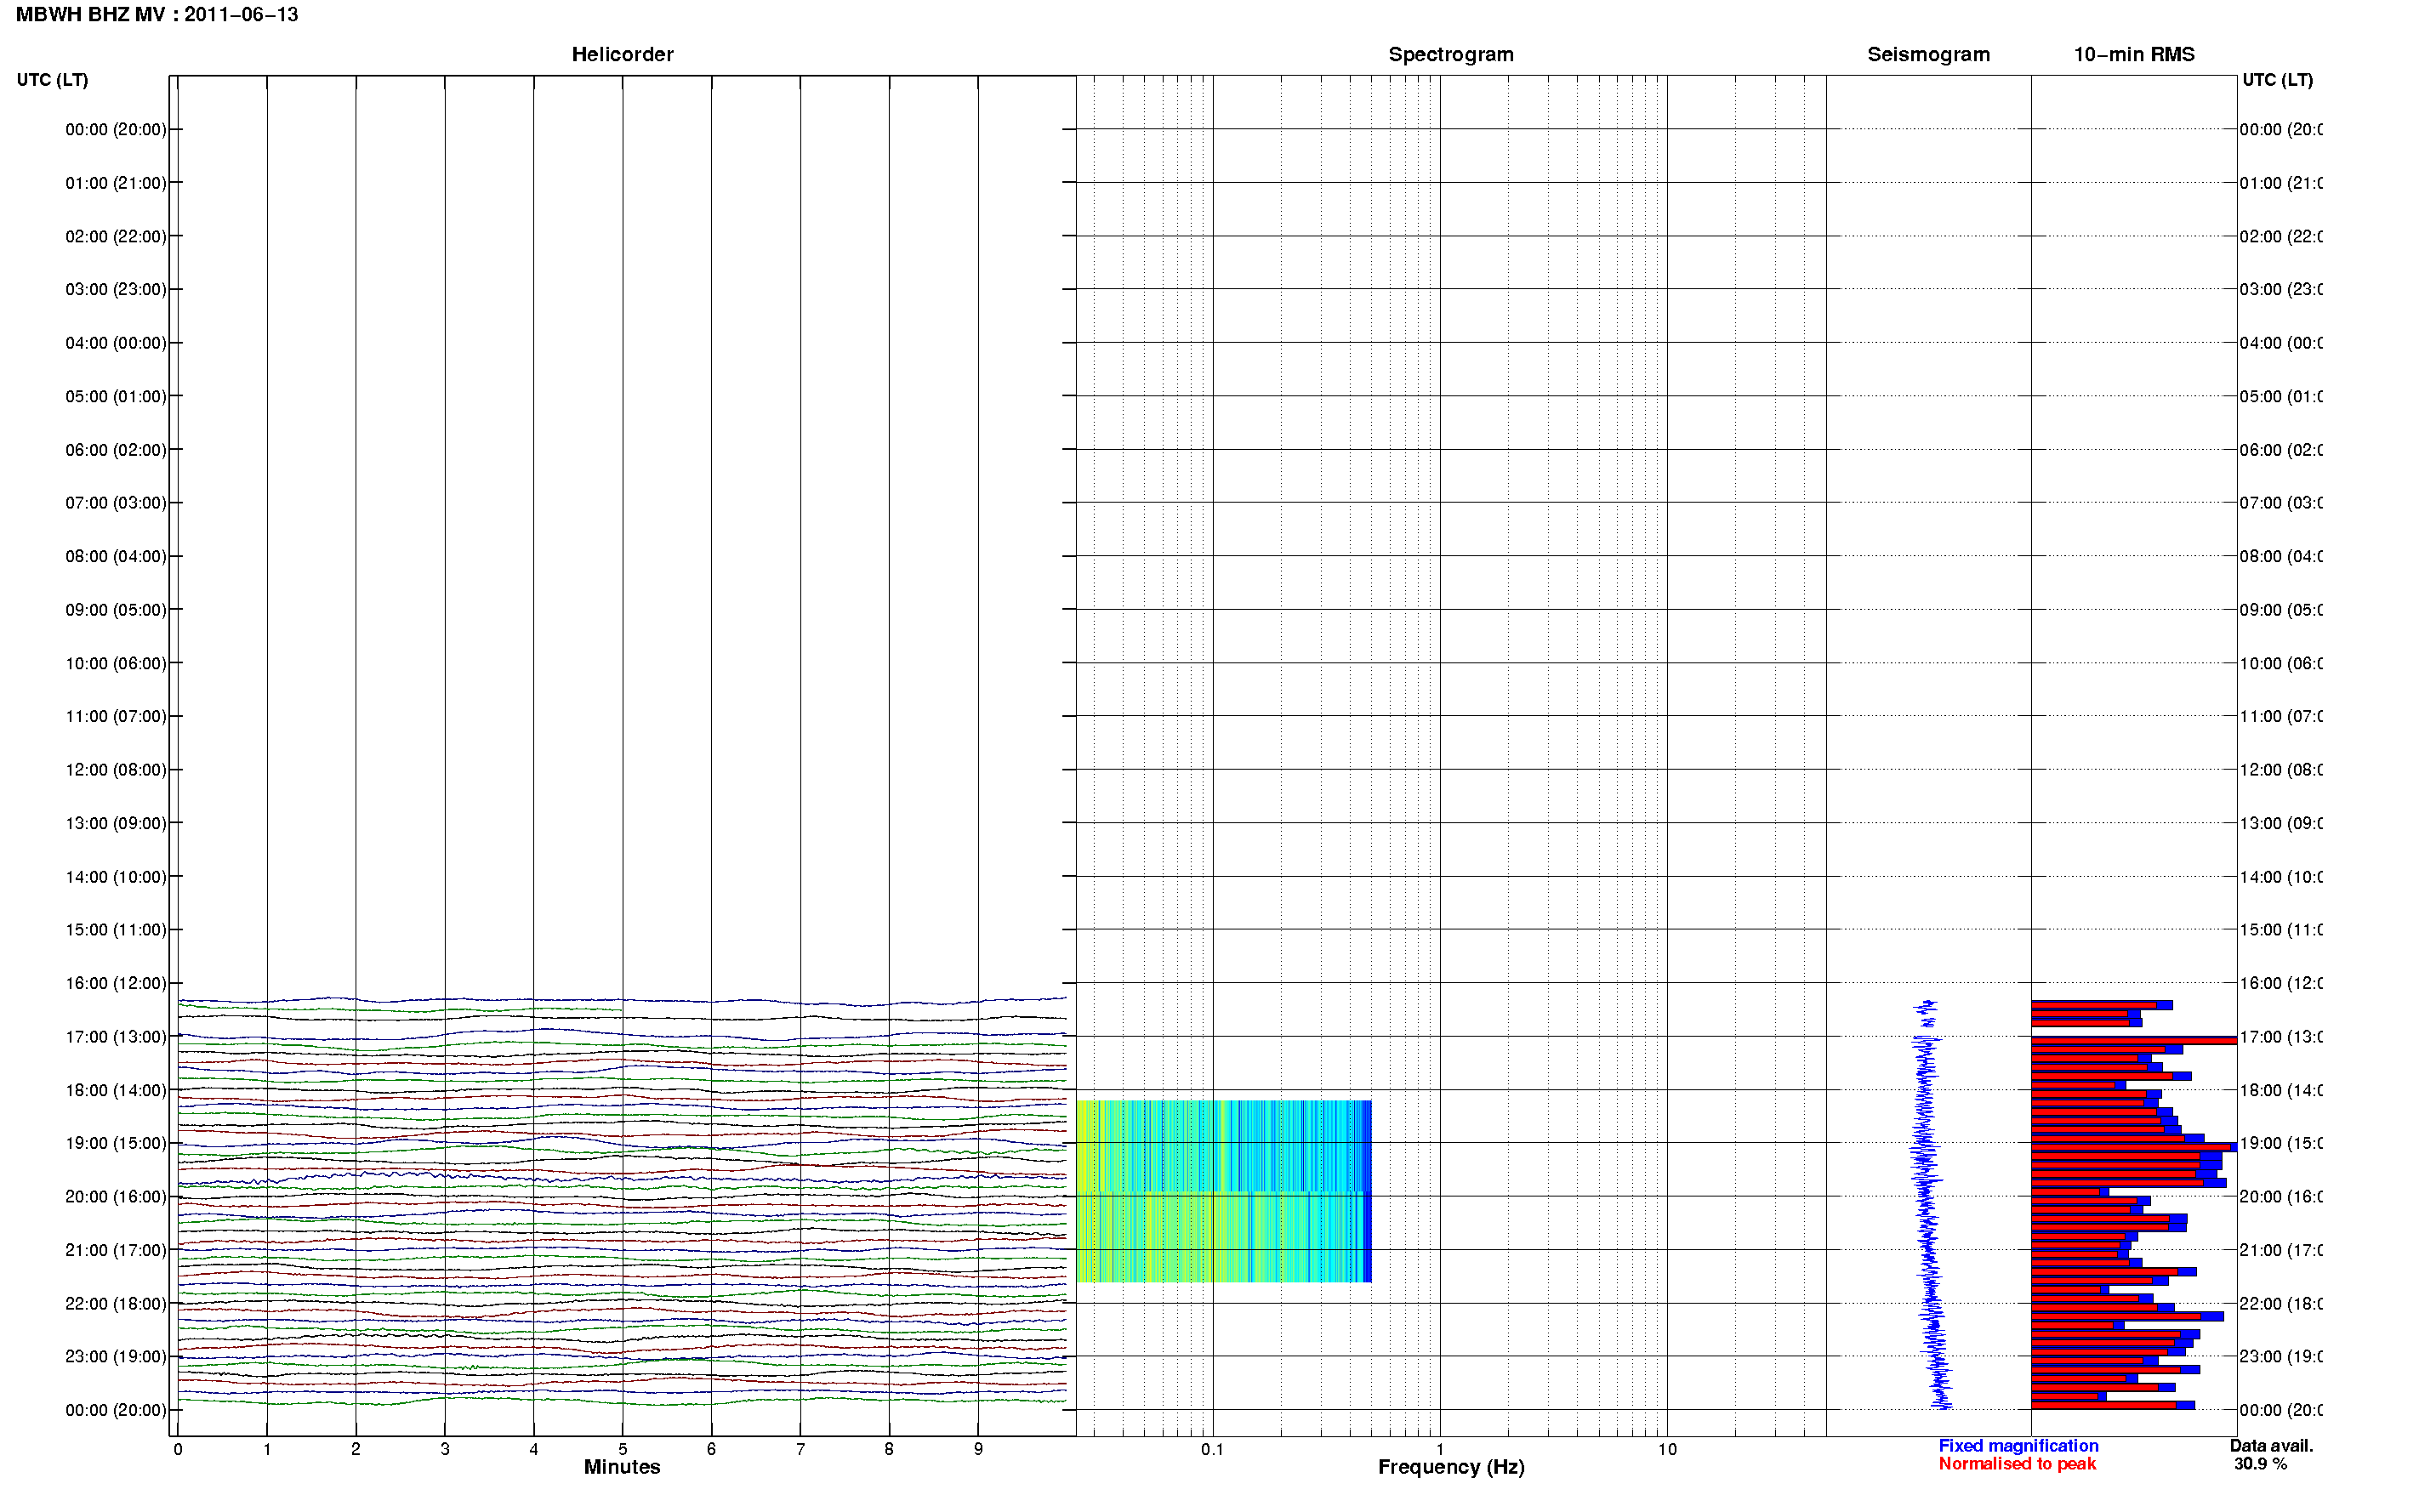Click the '0.1' frequency tick label
Image resolution: width=2419 pixels, height=1512 pixels.
(1212, 1450)
